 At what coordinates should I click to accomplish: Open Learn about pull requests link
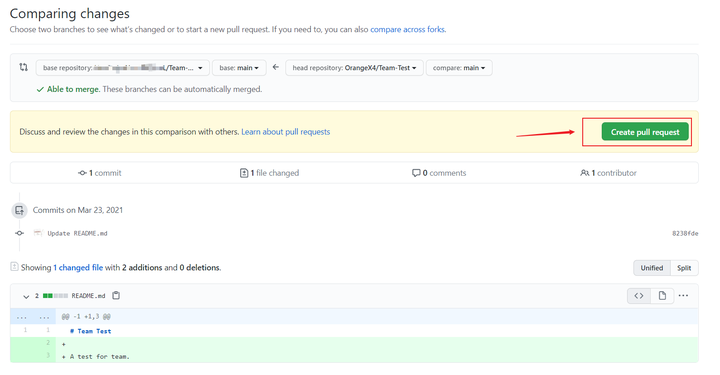[x=286, y=132]
